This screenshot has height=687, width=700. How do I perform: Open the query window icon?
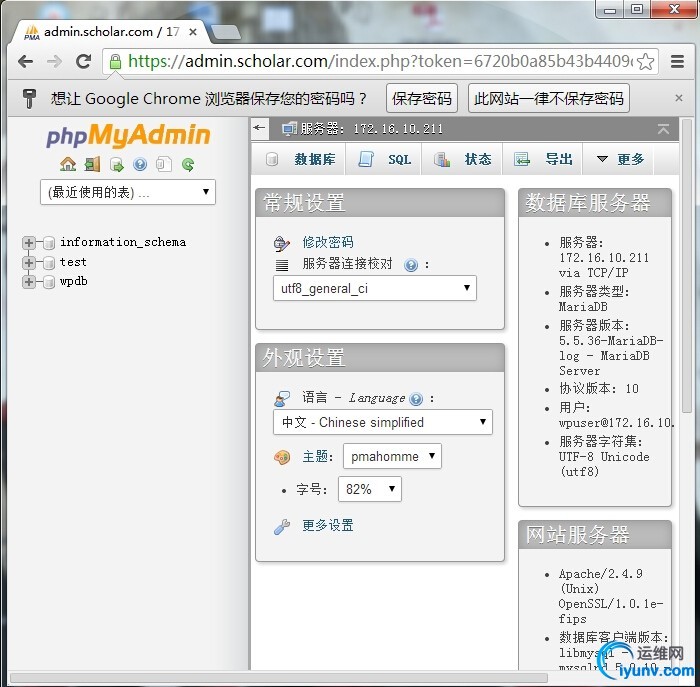click(x=117, y=164)
